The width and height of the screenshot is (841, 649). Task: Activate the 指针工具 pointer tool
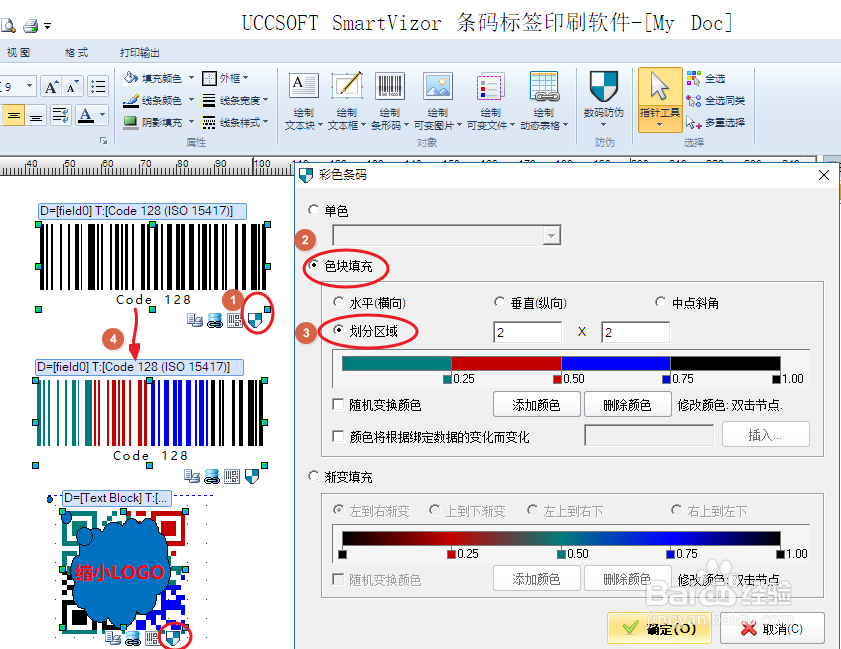(660, 100)
